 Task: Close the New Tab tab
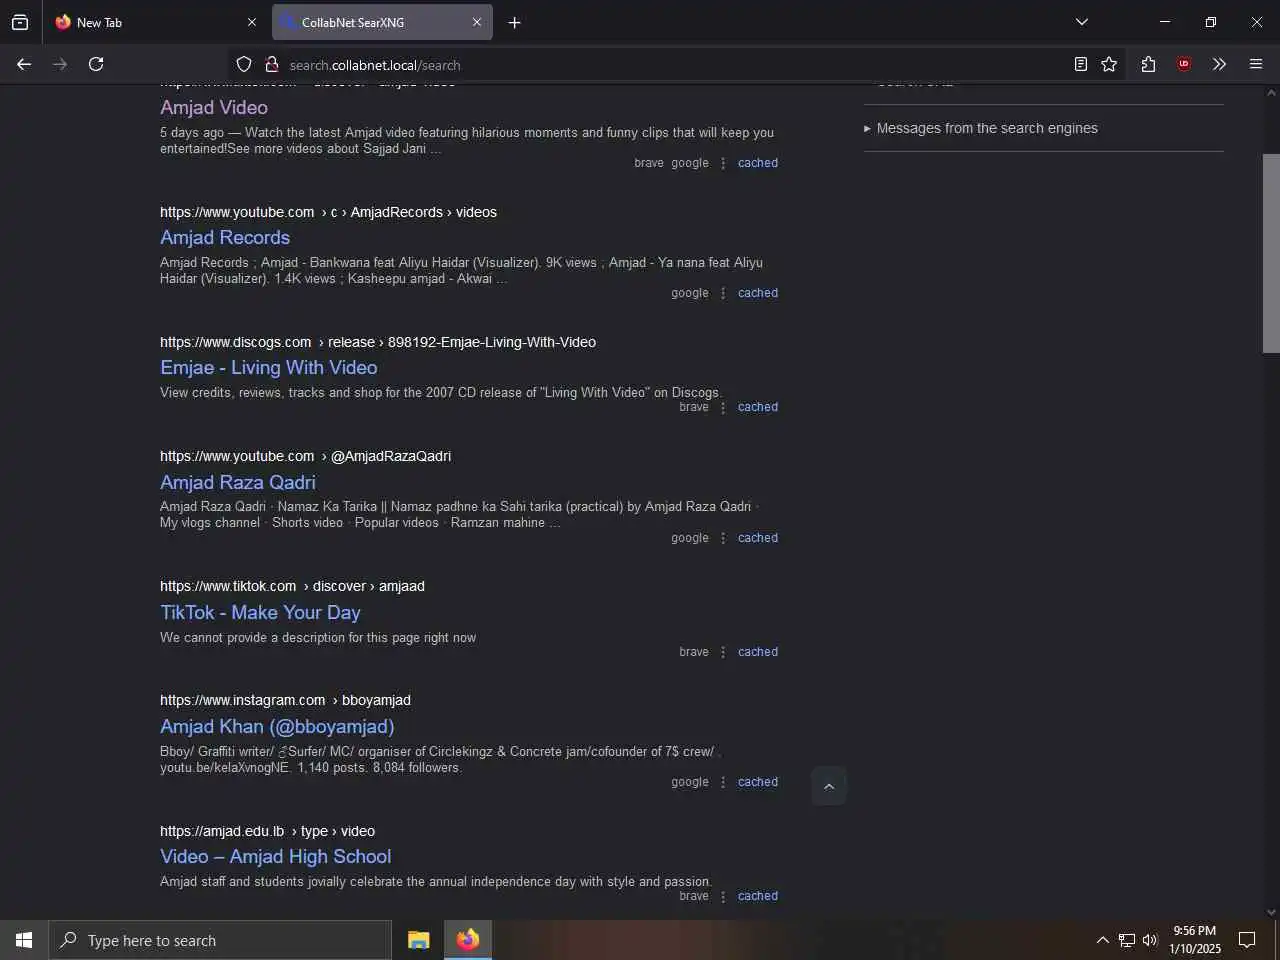click(251, 22)
